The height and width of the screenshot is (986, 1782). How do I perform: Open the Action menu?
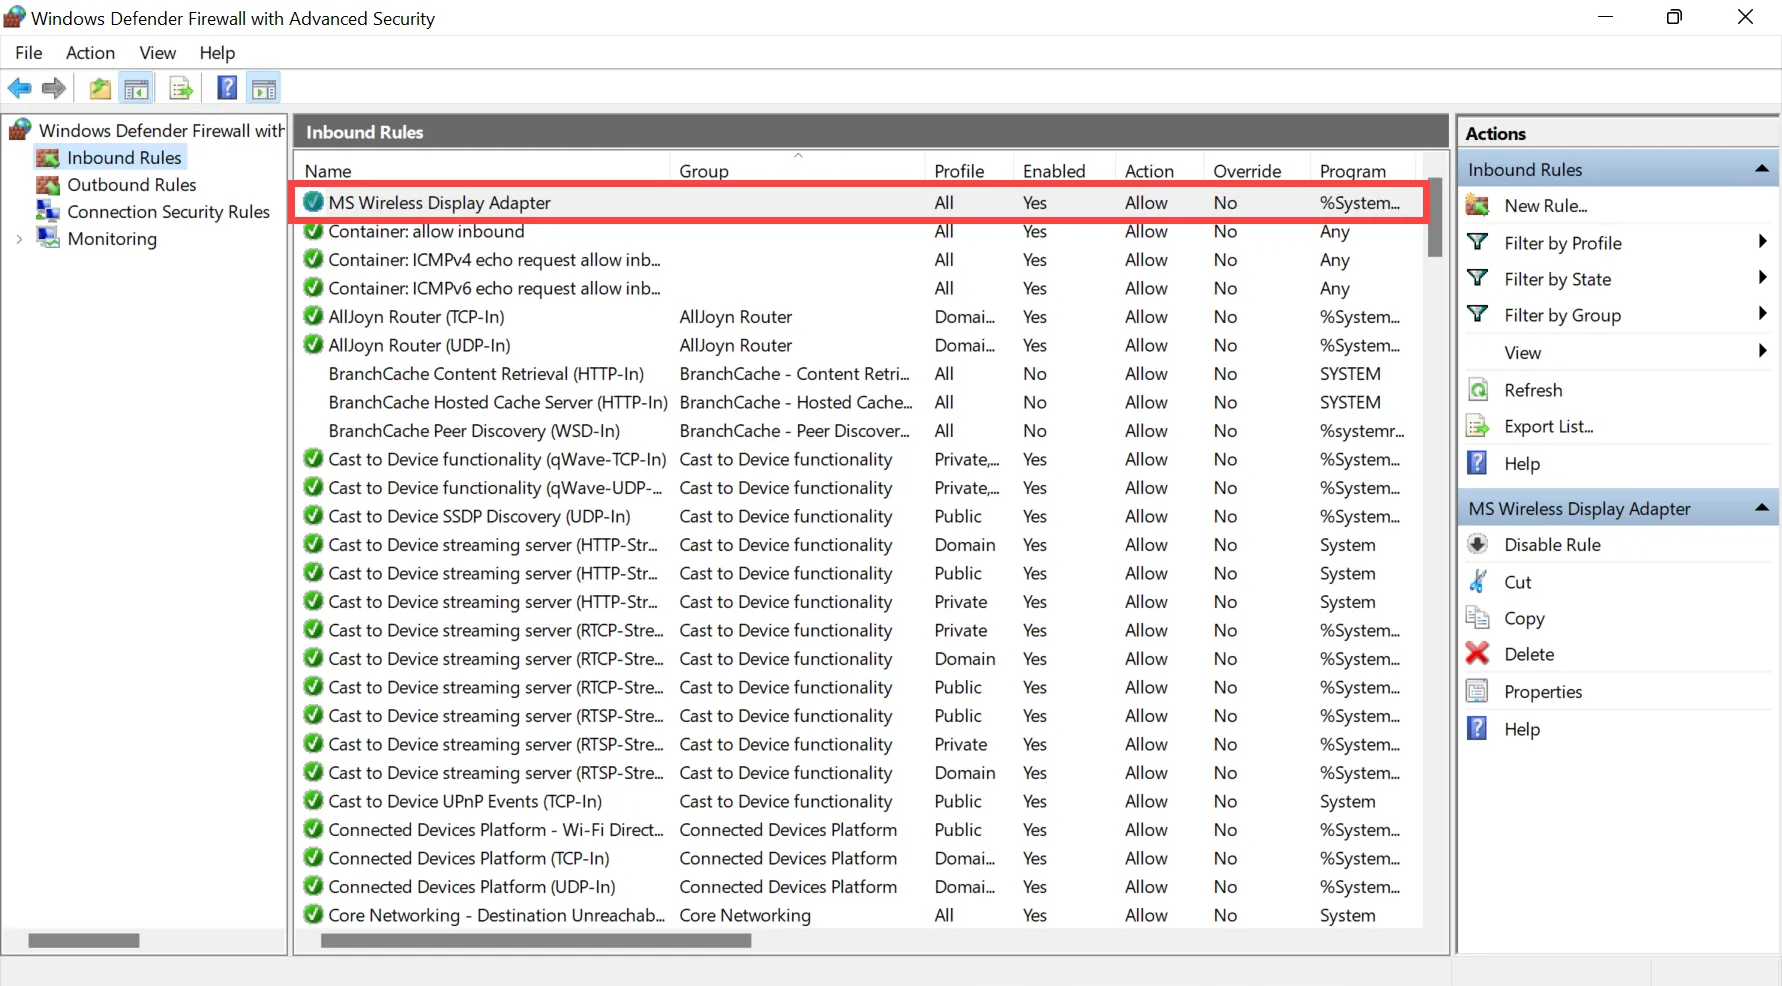(x=90, y=53)
